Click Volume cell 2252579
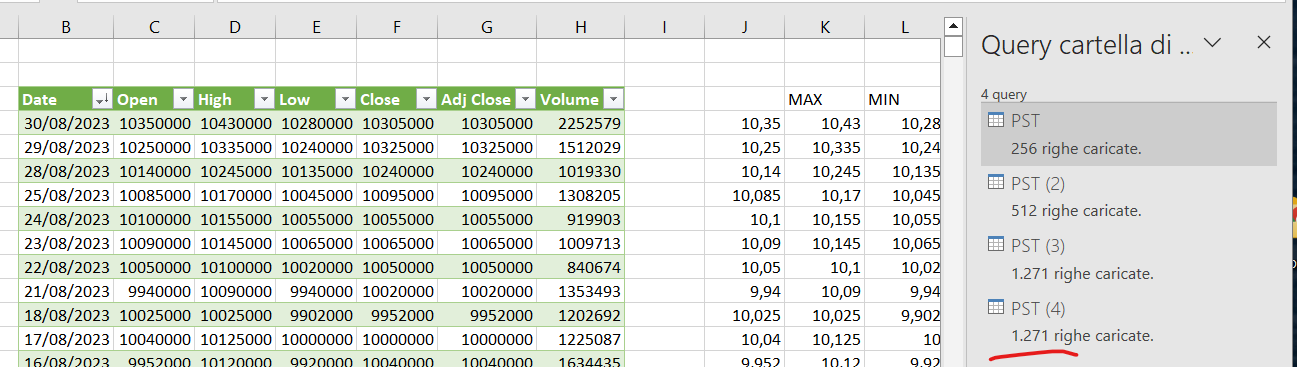Screen dimensions: 1297x367 pyautogui.click(x=581, y=123)
